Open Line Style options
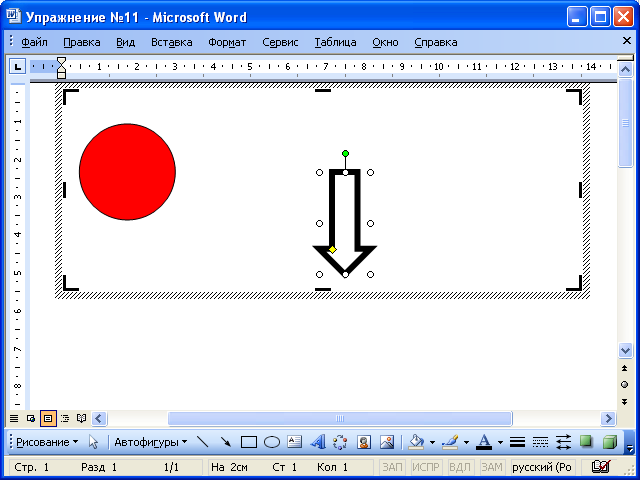The width and height of the screenshot is (640, 480). click(x=517, y=442)
